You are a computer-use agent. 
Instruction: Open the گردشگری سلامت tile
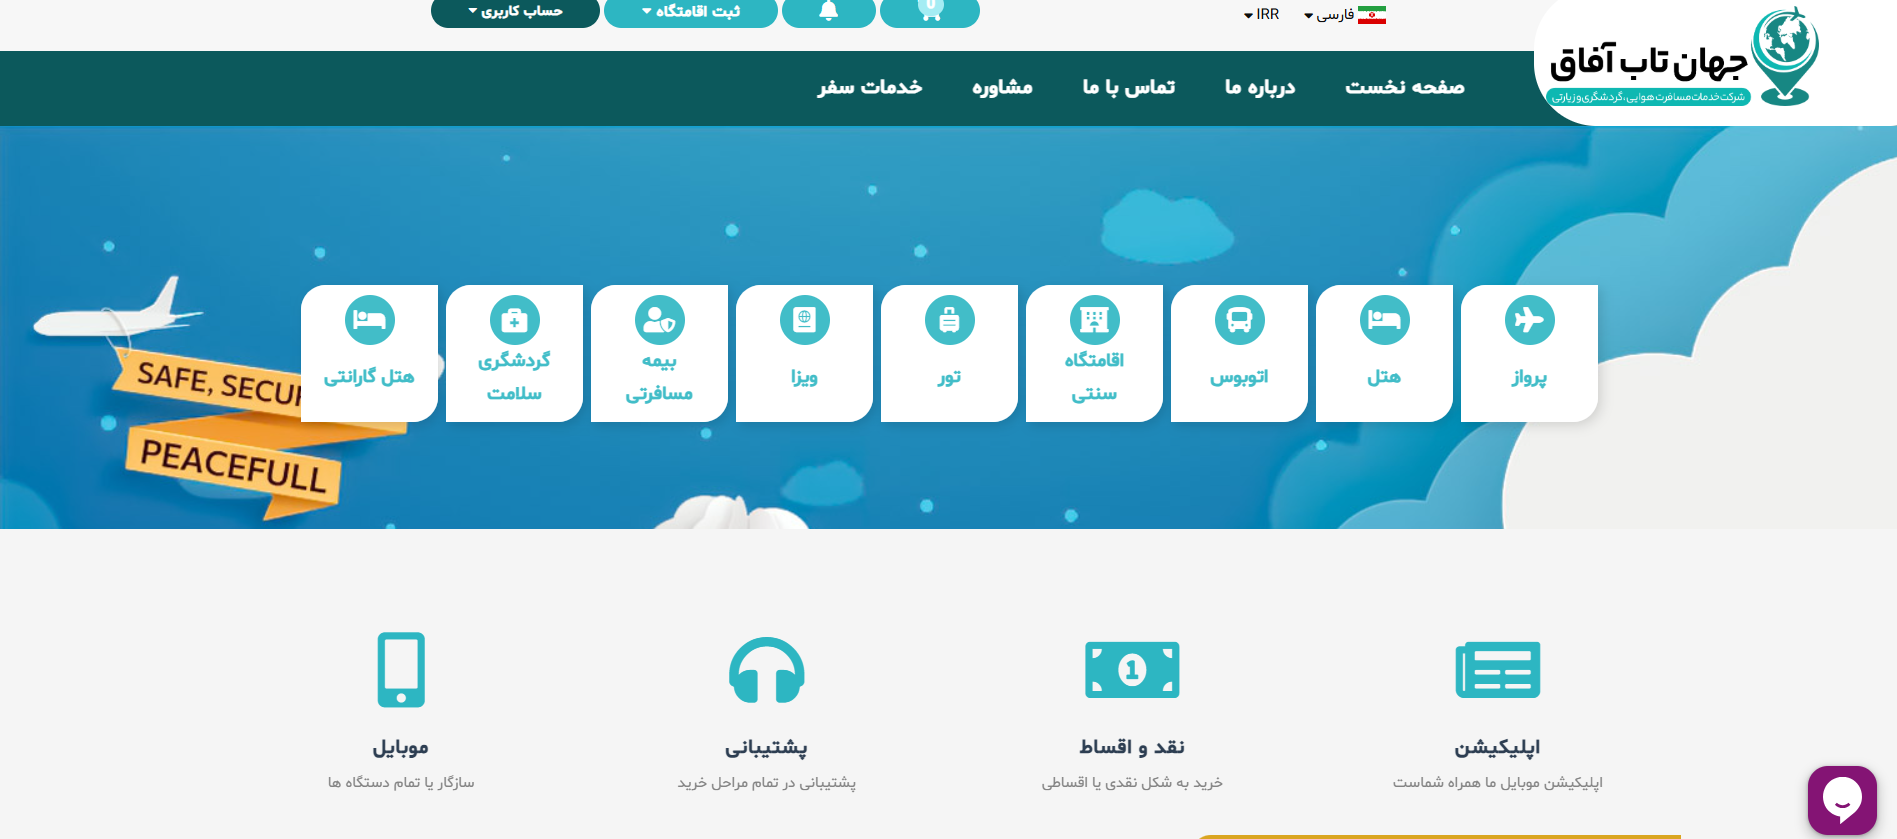click(514, 353)
